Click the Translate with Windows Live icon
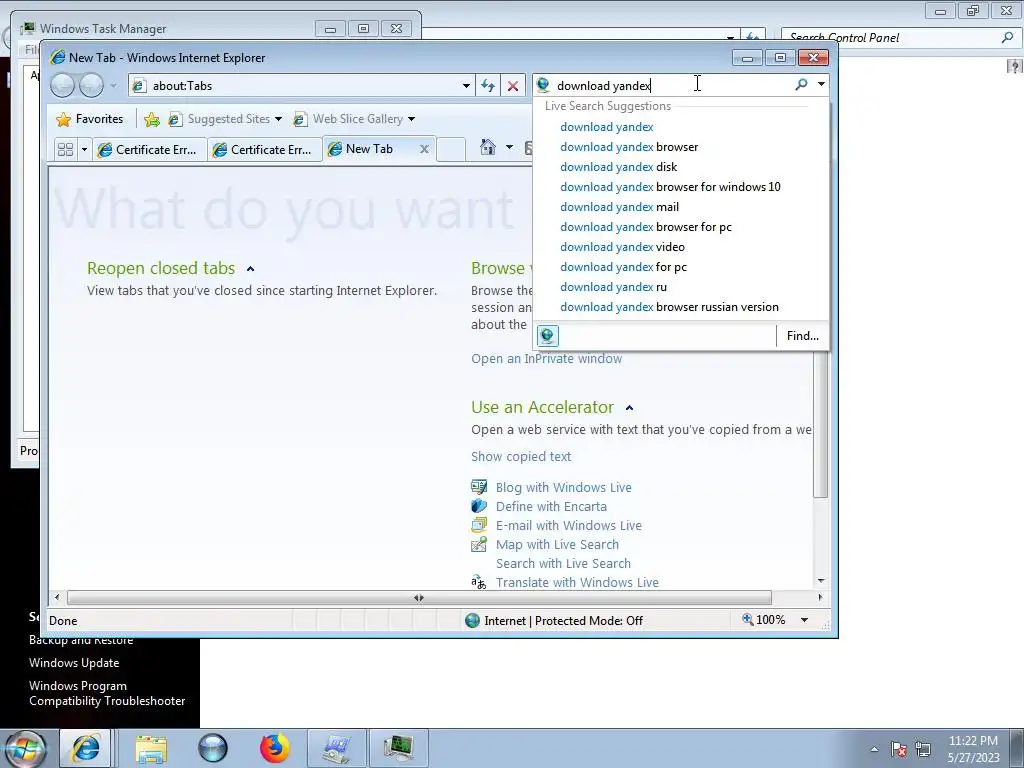Viewport: 1024px width, 768px height. pyautogui.click(x=479, y=582)
